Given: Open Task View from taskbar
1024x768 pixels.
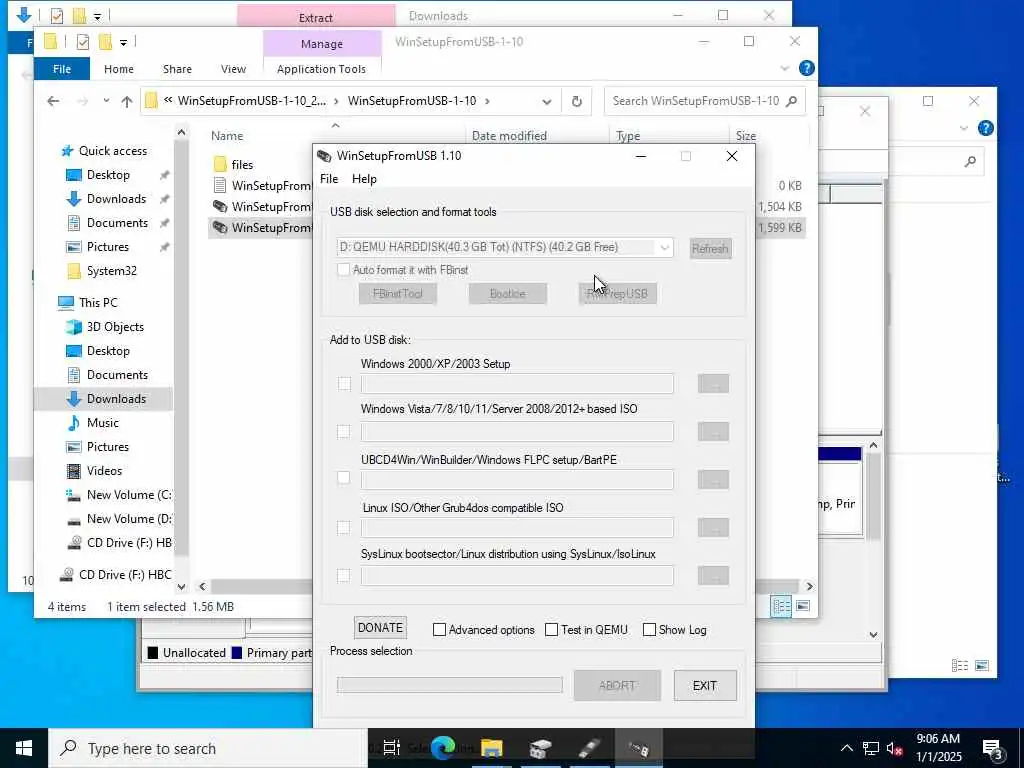Looking at the screenshot, I should (x=392, y=748).
